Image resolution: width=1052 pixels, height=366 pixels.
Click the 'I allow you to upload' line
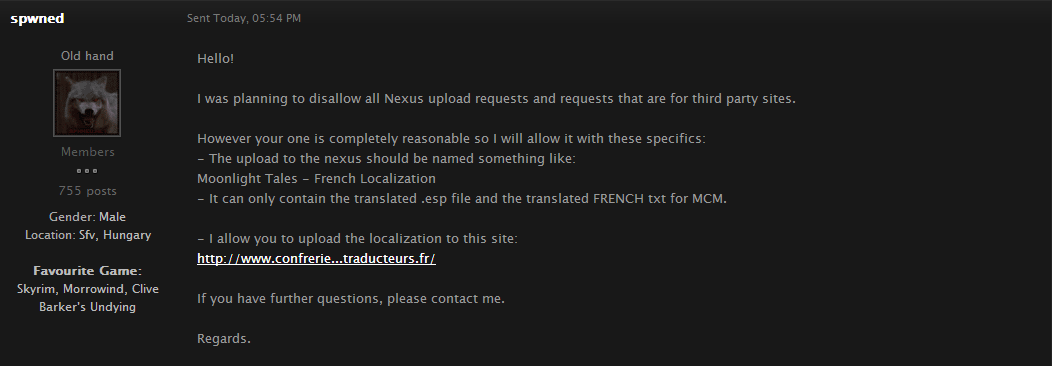click(x=357, y=239)
